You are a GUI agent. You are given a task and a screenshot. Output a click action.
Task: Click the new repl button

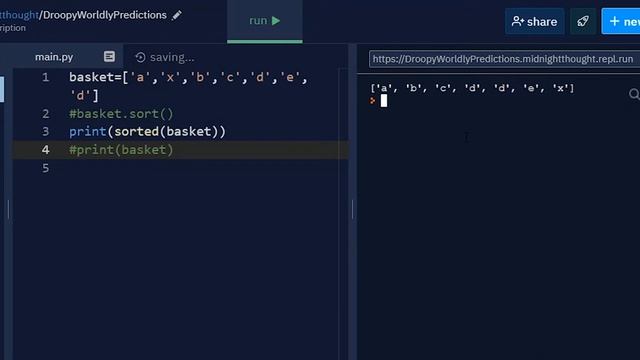coord(621,21)
